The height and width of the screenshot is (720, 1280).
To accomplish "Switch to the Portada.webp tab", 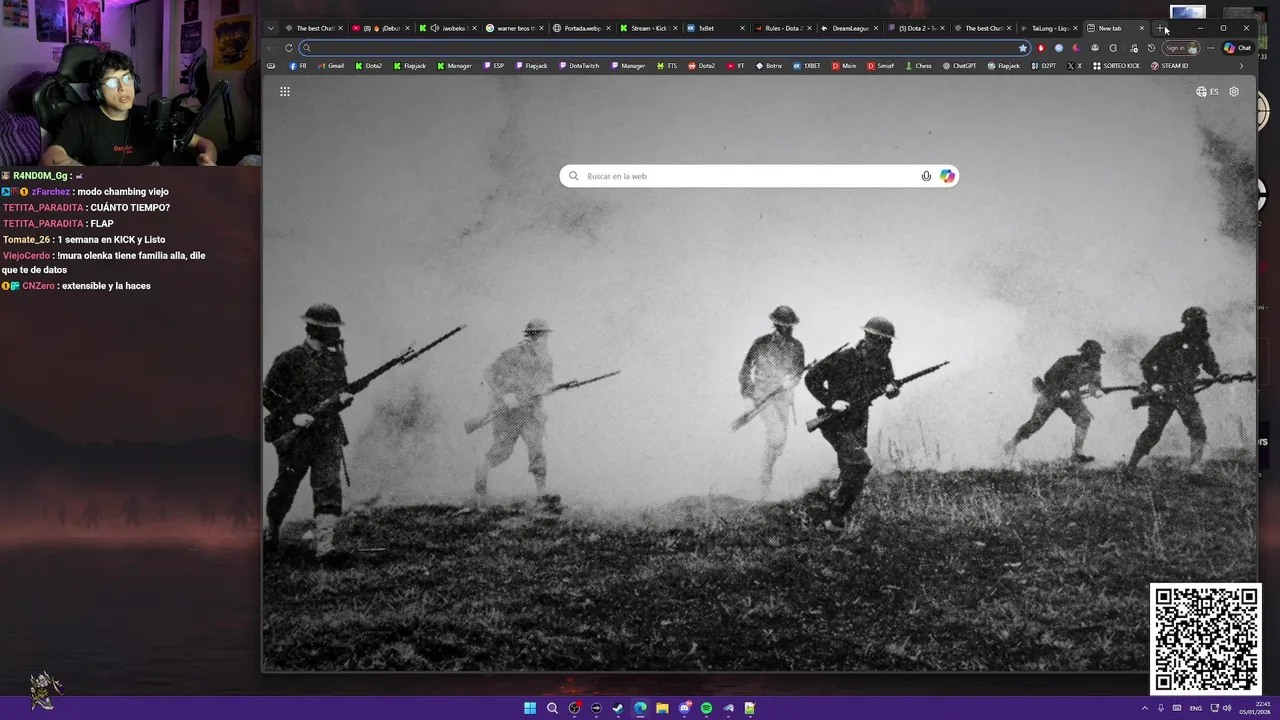I will tap(582, 28).
